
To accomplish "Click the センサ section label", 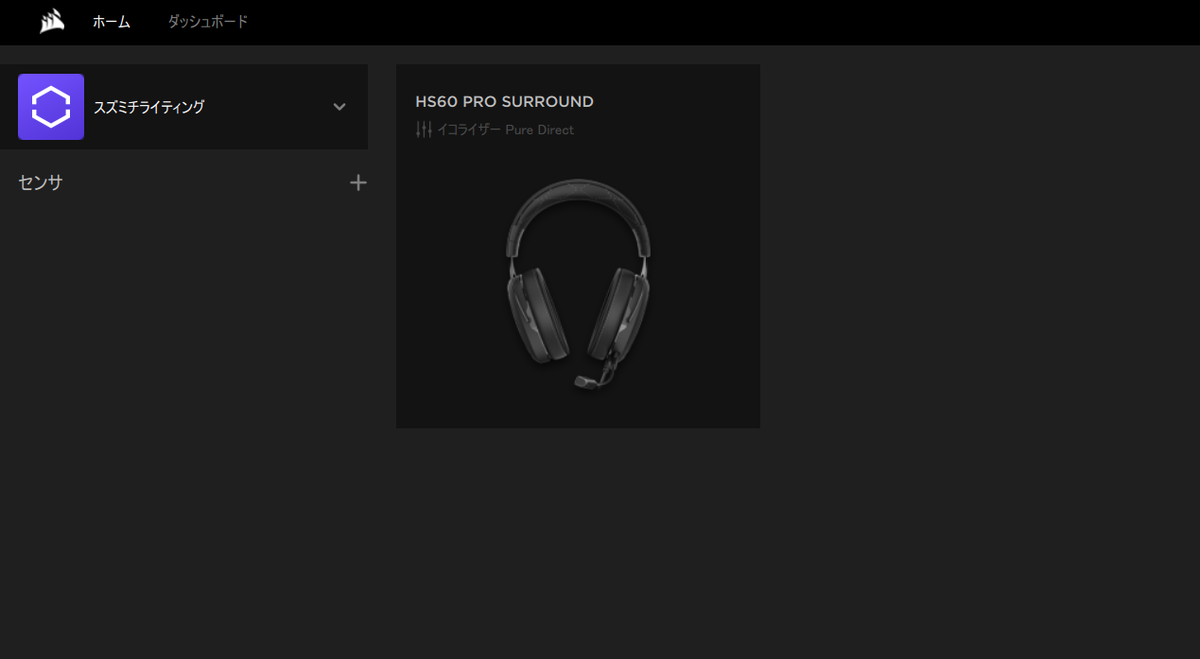I will tap(41, 183).
